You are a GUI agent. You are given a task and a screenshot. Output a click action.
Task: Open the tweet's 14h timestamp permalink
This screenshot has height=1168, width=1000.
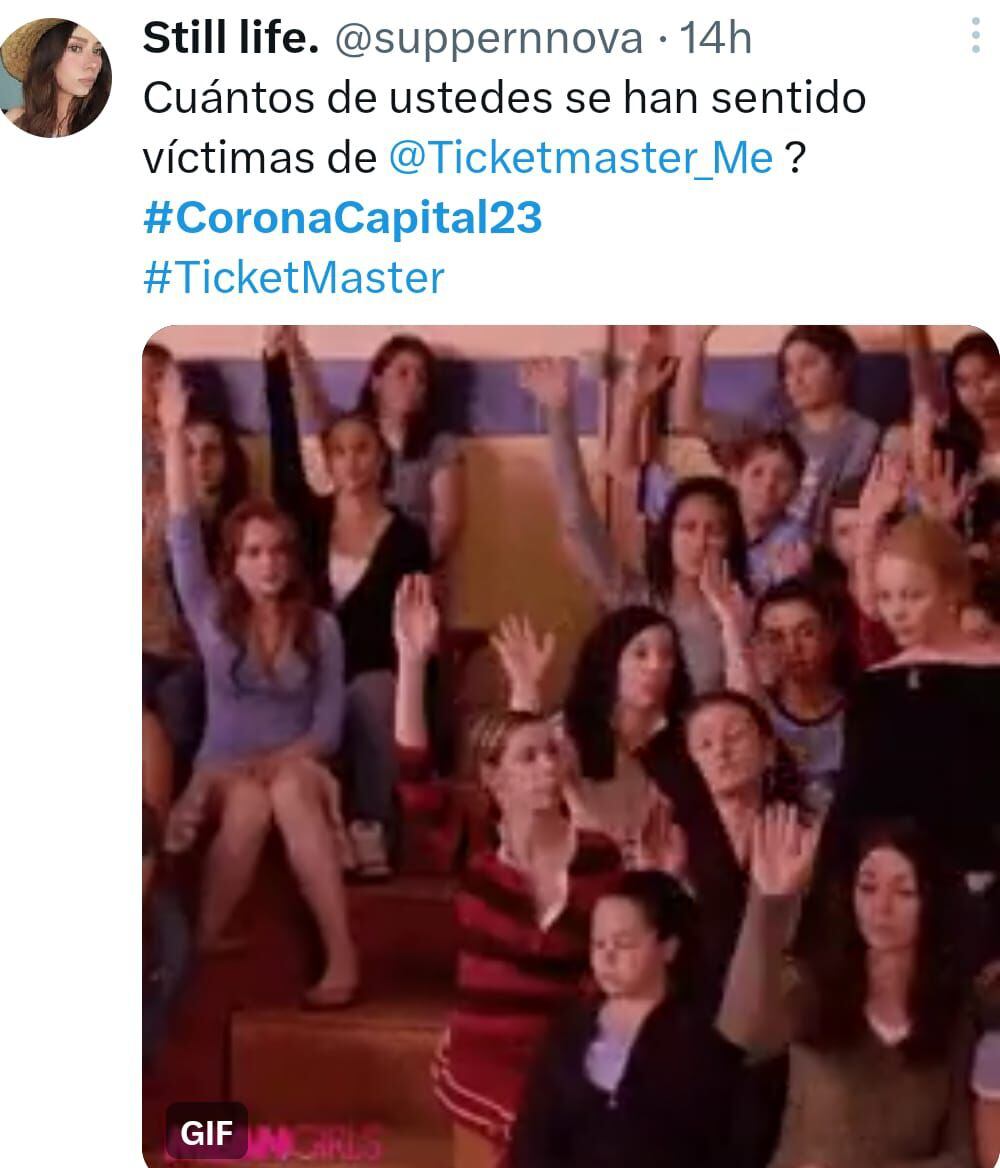click(x=715, y=38)
